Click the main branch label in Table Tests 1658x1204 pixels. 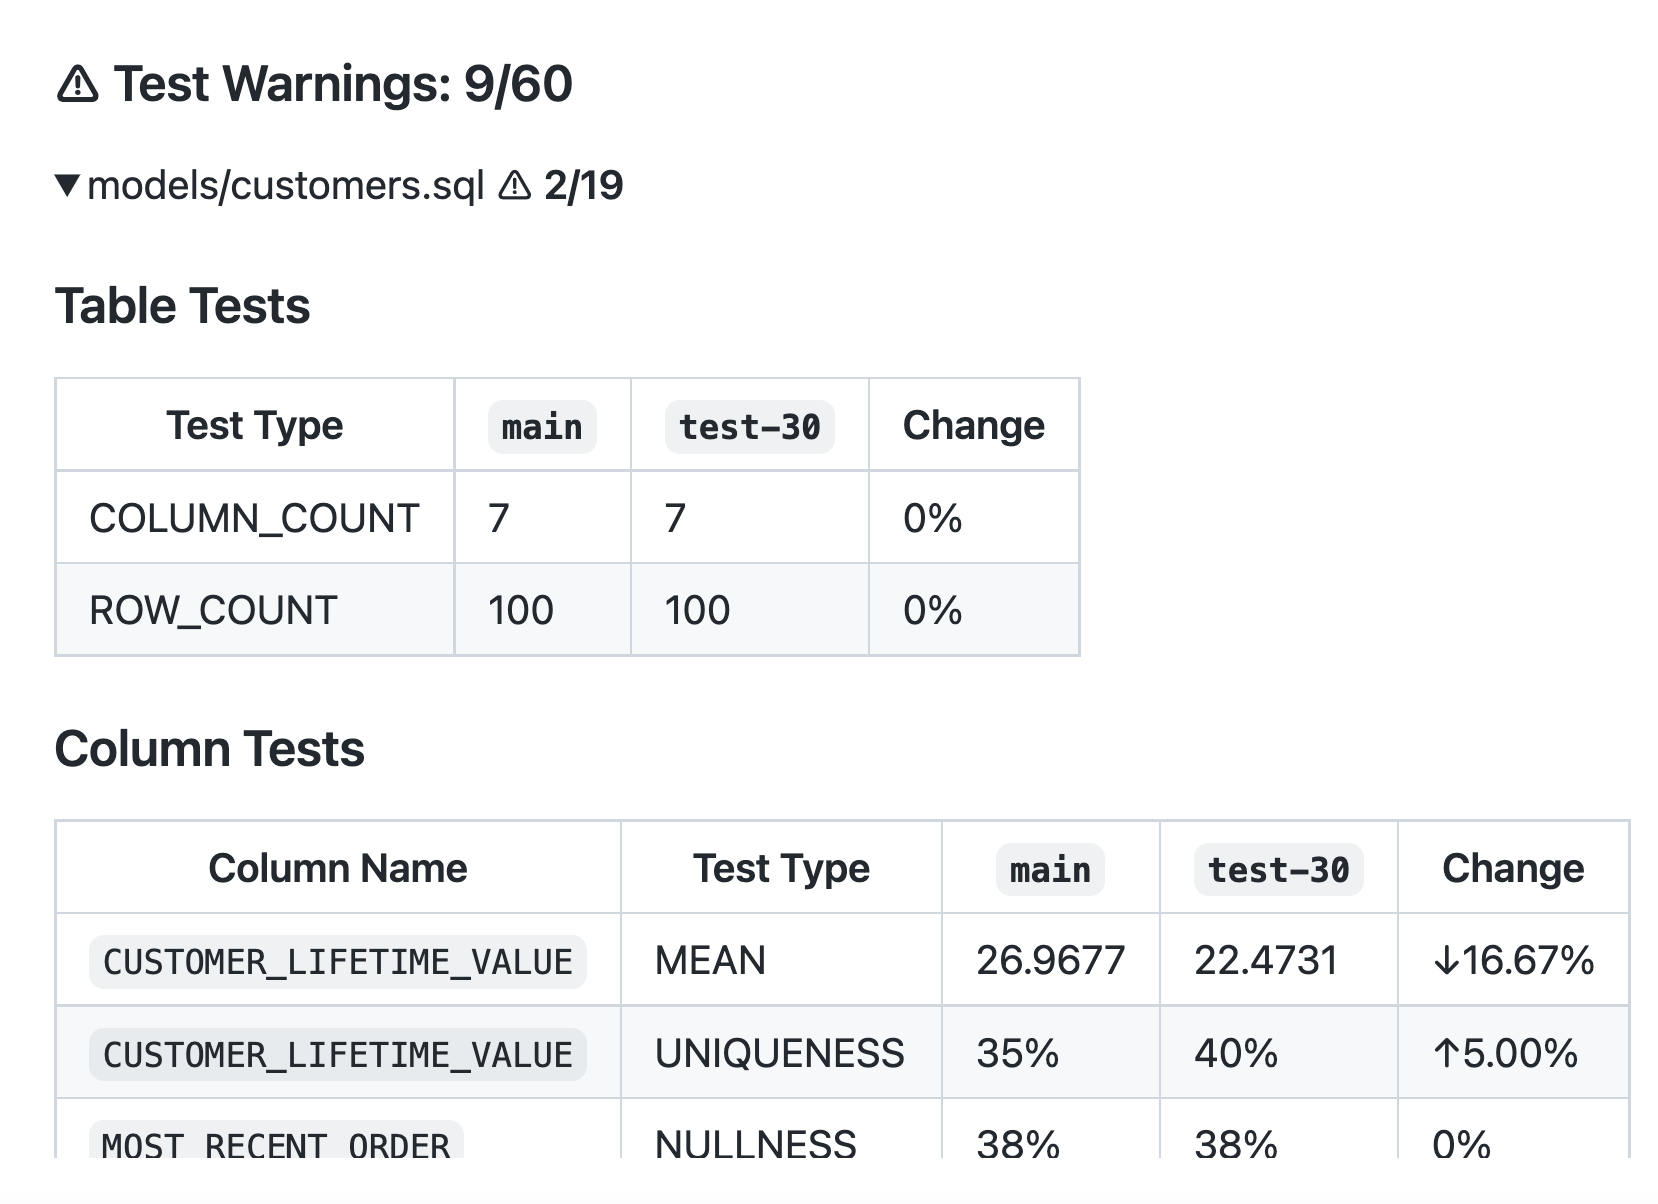click(542, 427)
